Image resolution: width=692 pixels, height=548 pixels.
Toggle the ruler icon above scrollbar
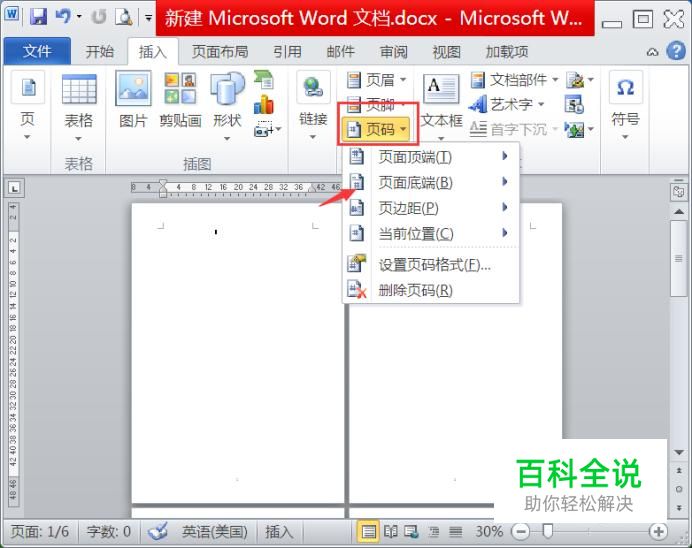(x=678, y=192)
